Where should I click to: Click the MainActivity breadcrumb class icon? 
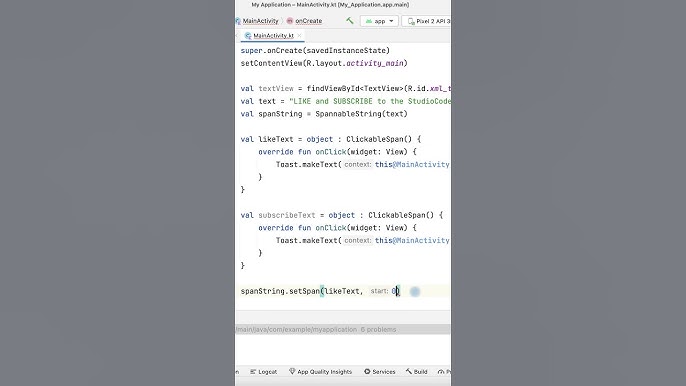238,21
